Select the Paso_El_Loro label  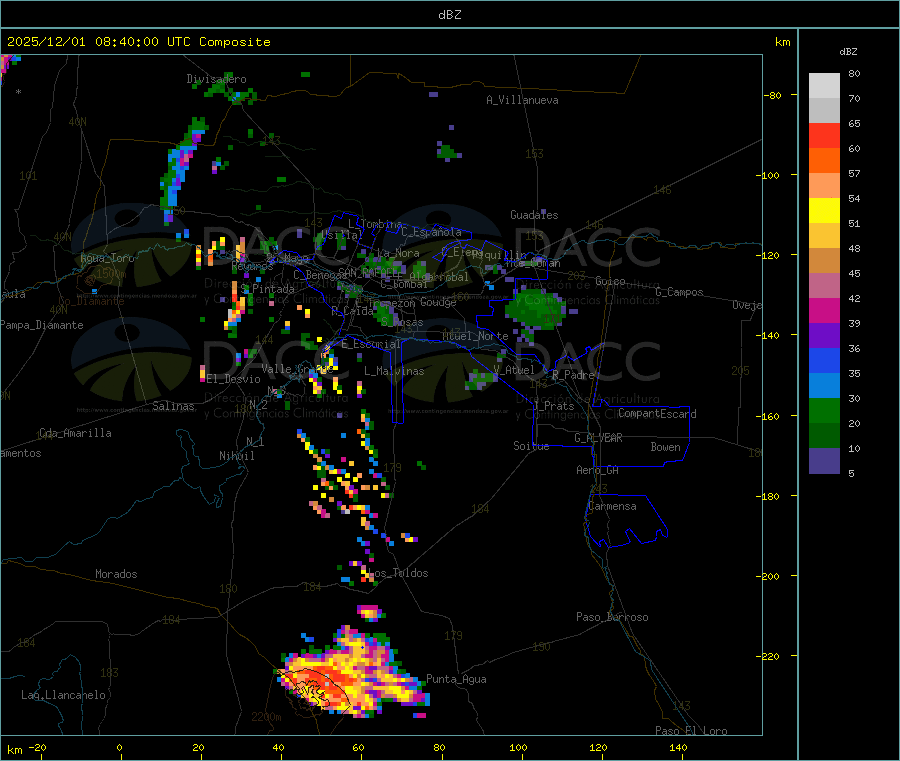coord(691,731)
